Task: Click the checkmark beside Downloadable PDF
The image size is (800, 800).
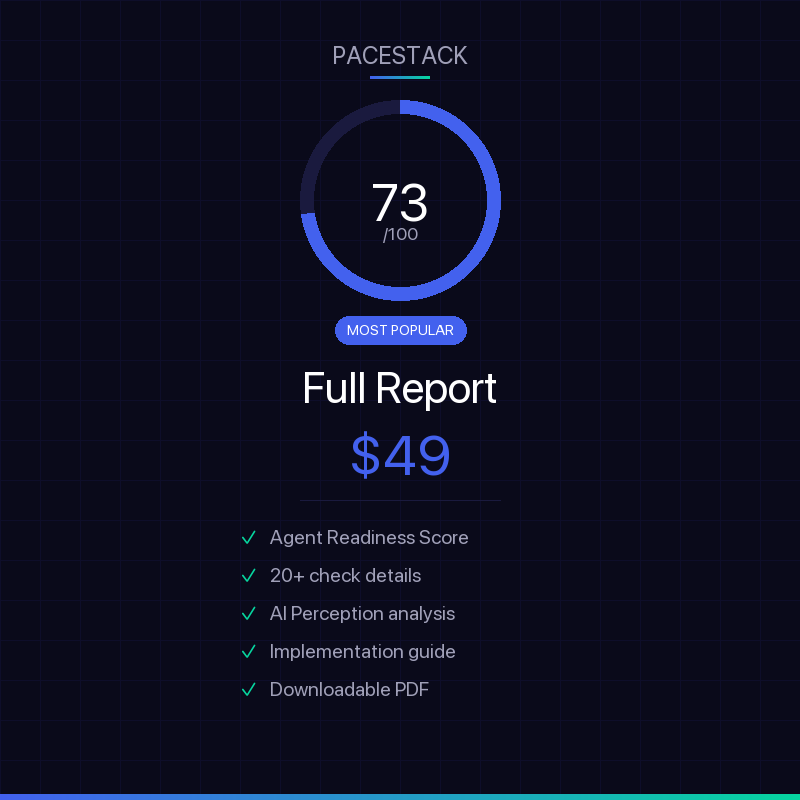Action: 248,690
